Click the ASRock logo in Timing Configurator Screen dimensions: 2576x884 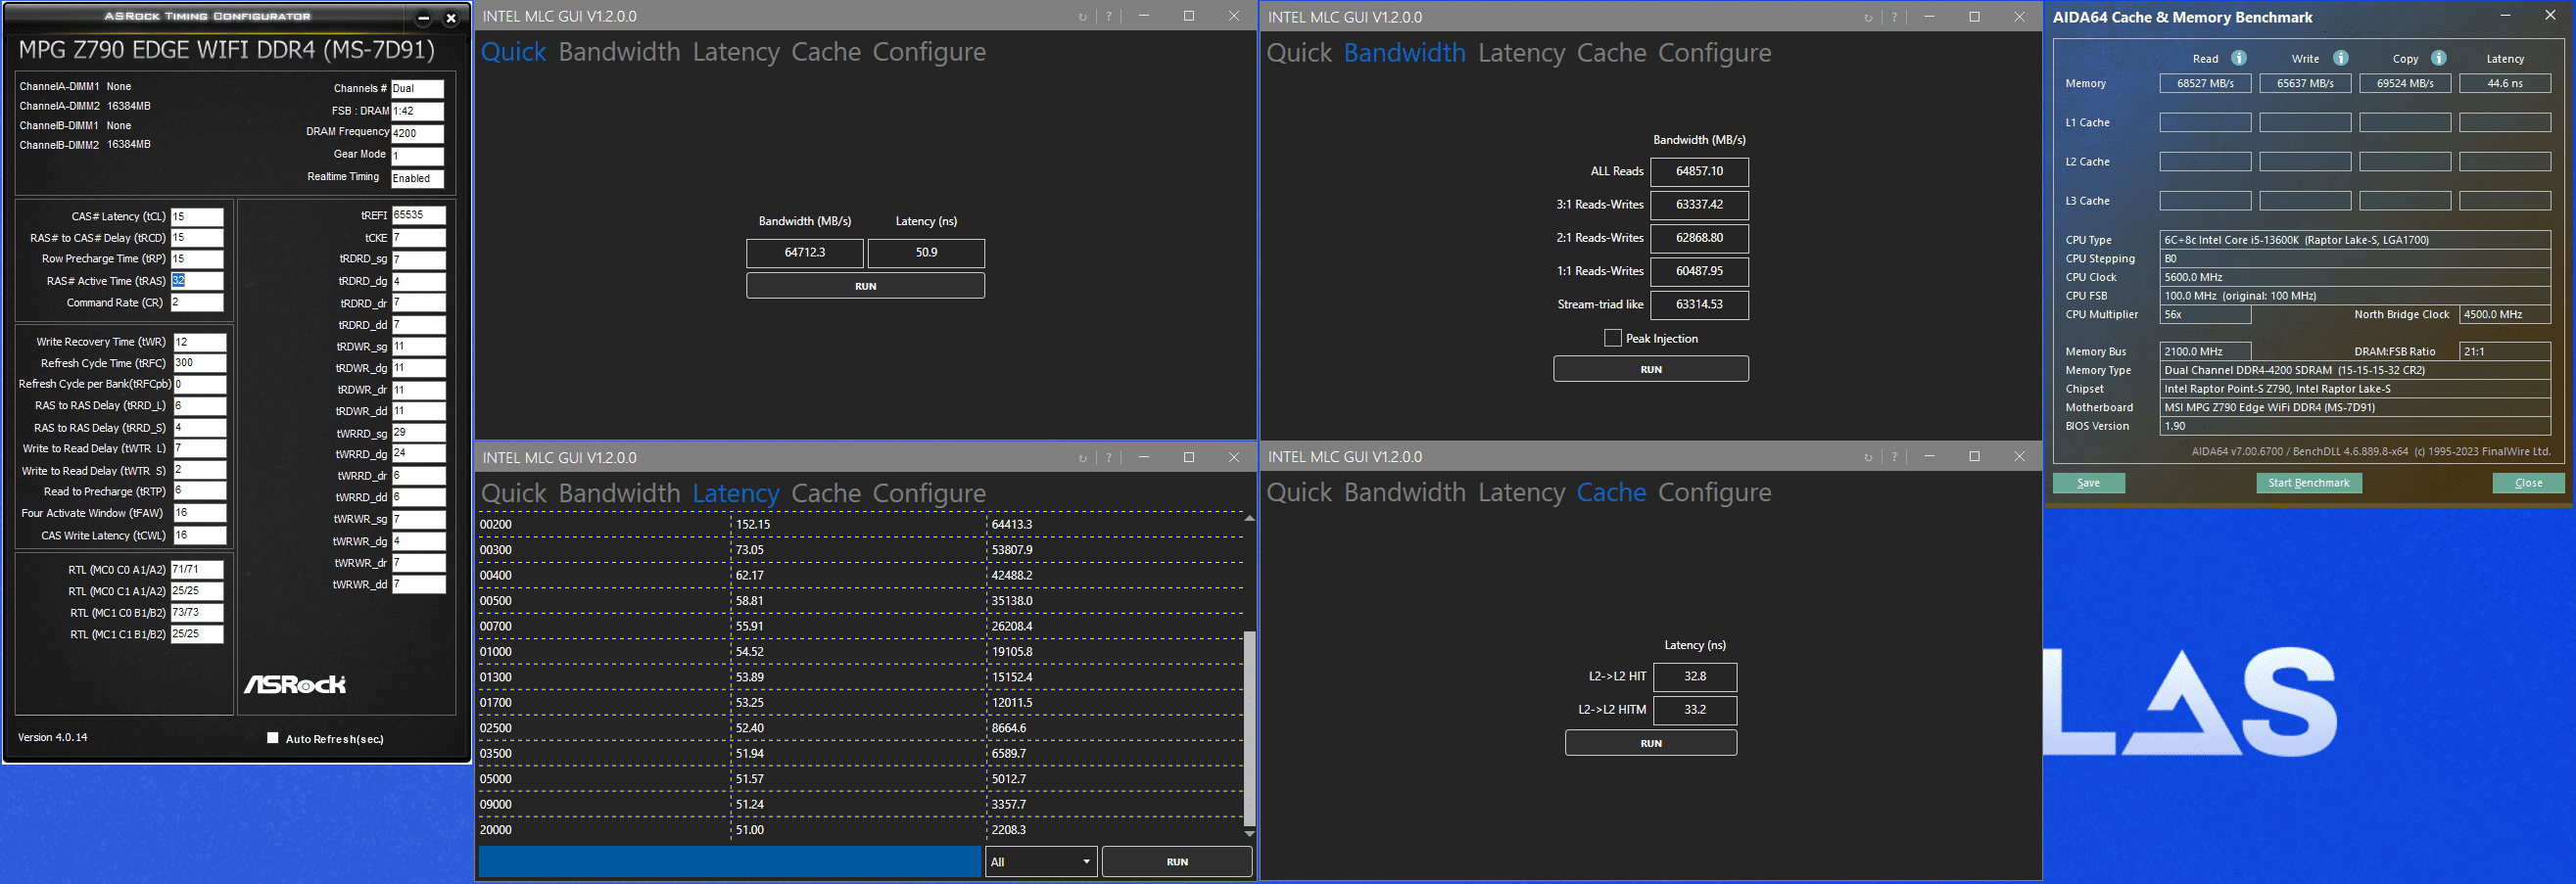(x=295, y=684)
